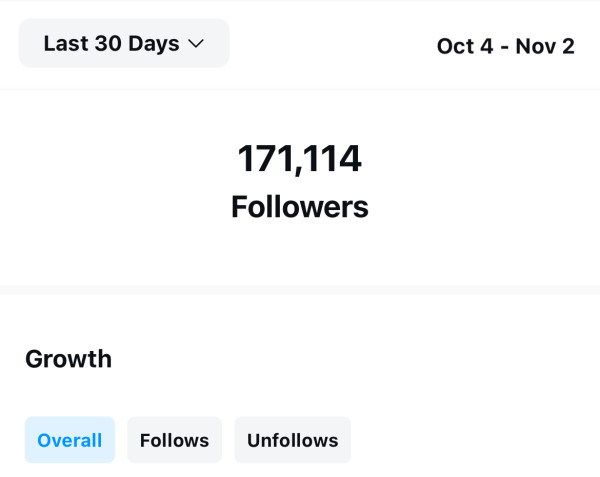The width and height of the screenshot is (600, 477).
Task: Expand the time period selector
Action: coord(123,43)
